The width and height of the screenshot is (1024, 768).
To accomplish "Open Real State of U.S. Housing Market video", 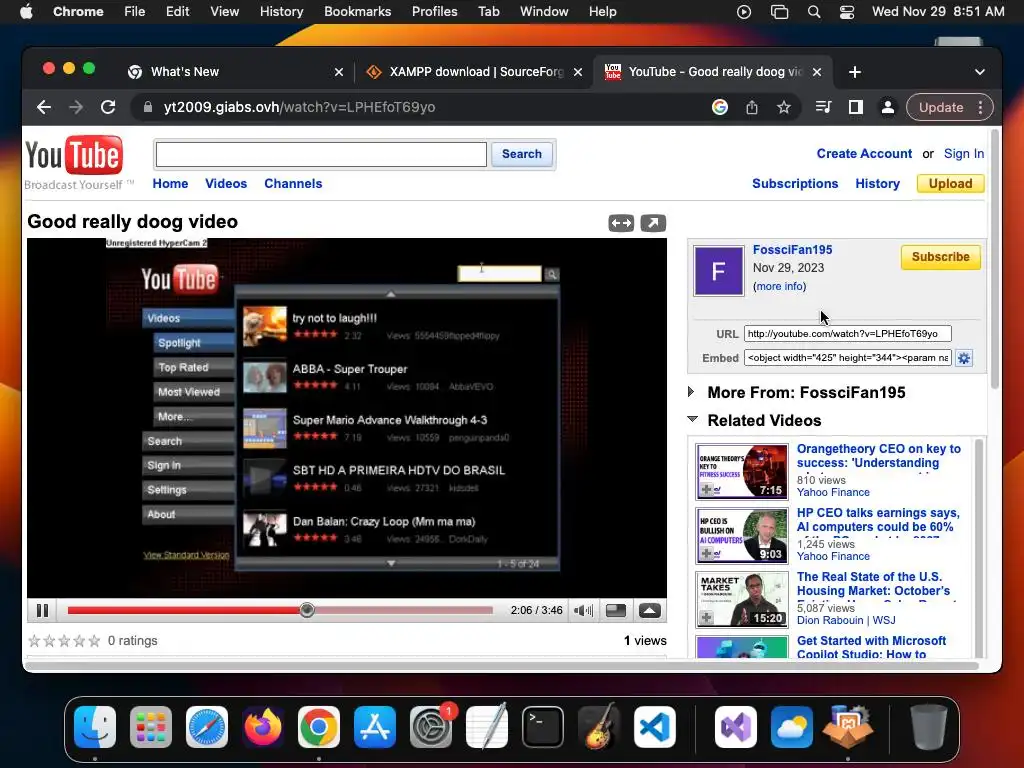I will (873, 584).
